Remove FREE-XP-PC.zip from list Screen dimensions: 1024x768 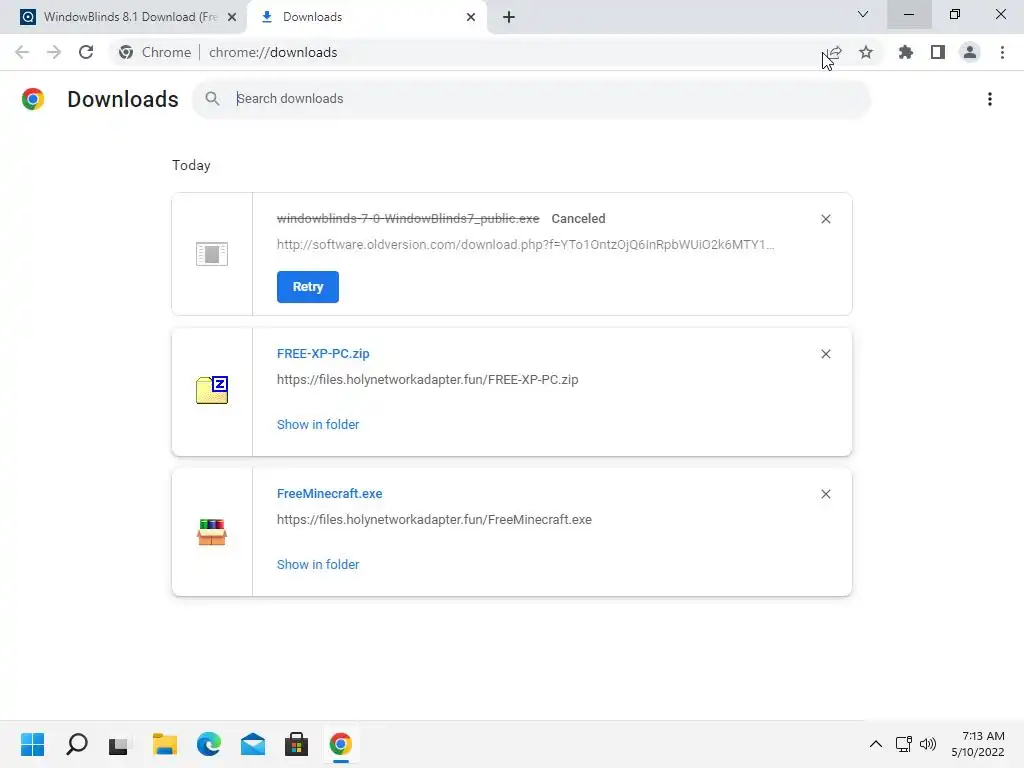click(x=825, y=354)
